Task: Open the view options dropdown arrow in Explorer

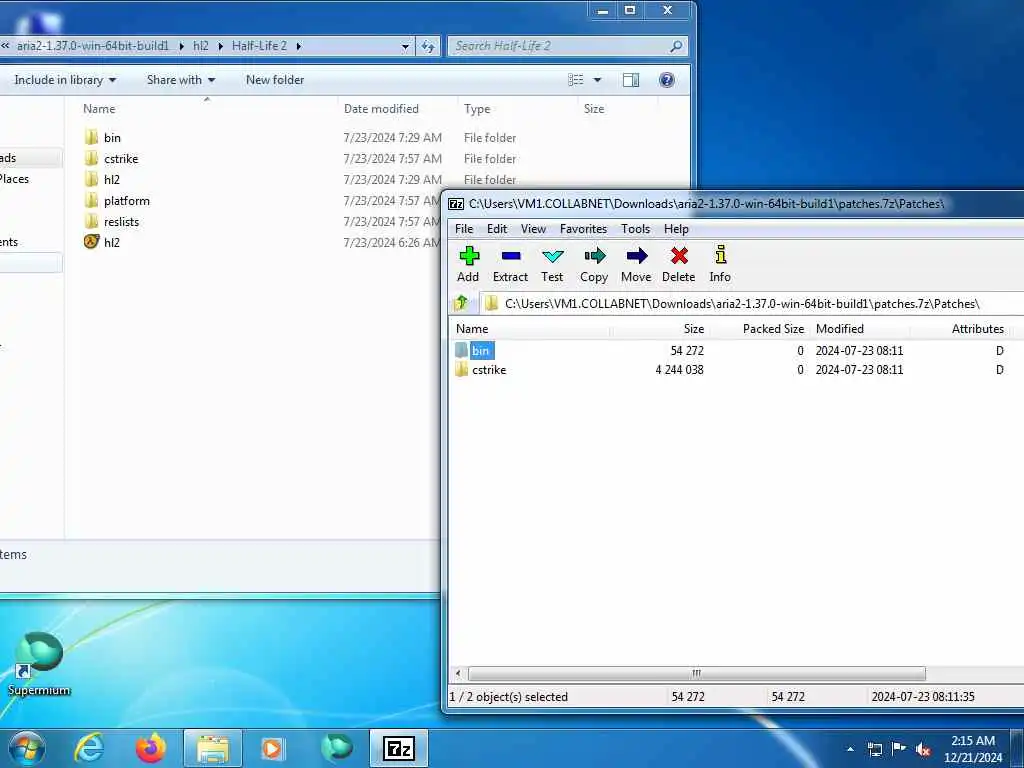Action: tap(597, 80)
